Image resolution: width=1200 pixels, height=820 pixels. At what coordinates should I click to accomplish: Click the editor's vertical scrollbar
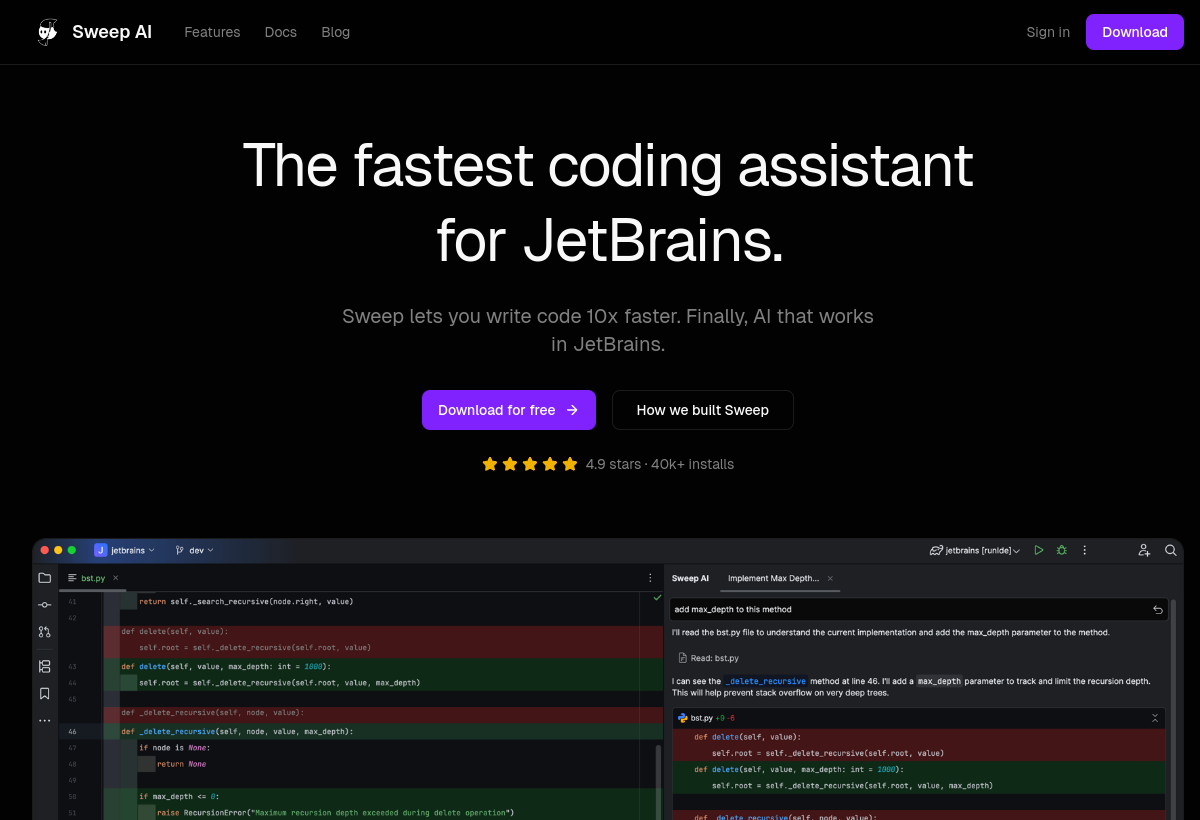pos(658,780)
